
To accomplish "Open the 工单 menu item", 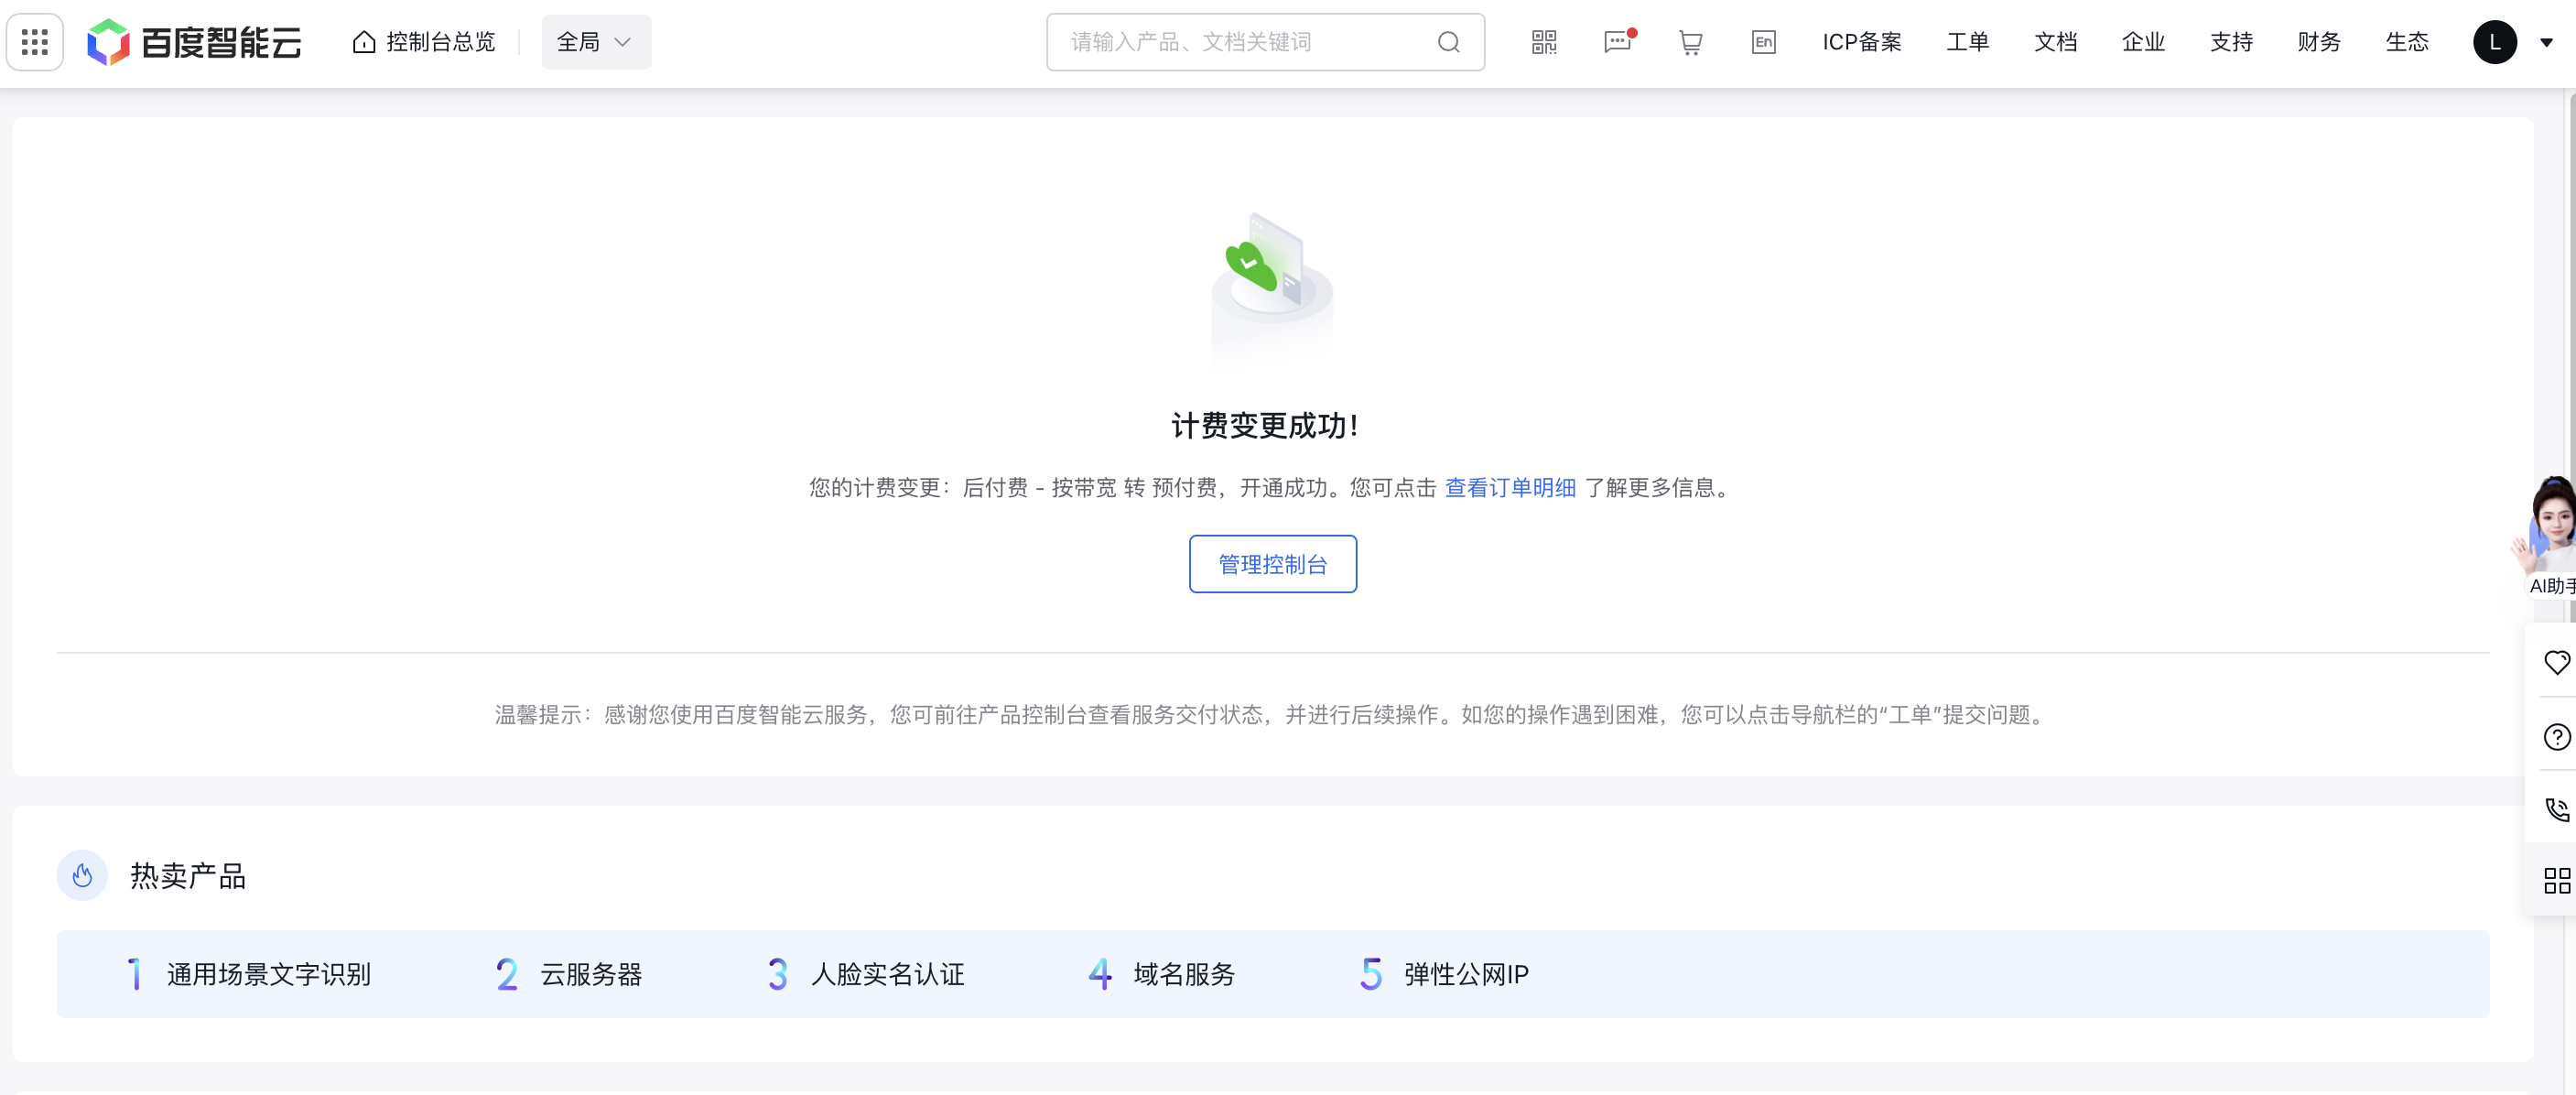I will (1966, 42).
